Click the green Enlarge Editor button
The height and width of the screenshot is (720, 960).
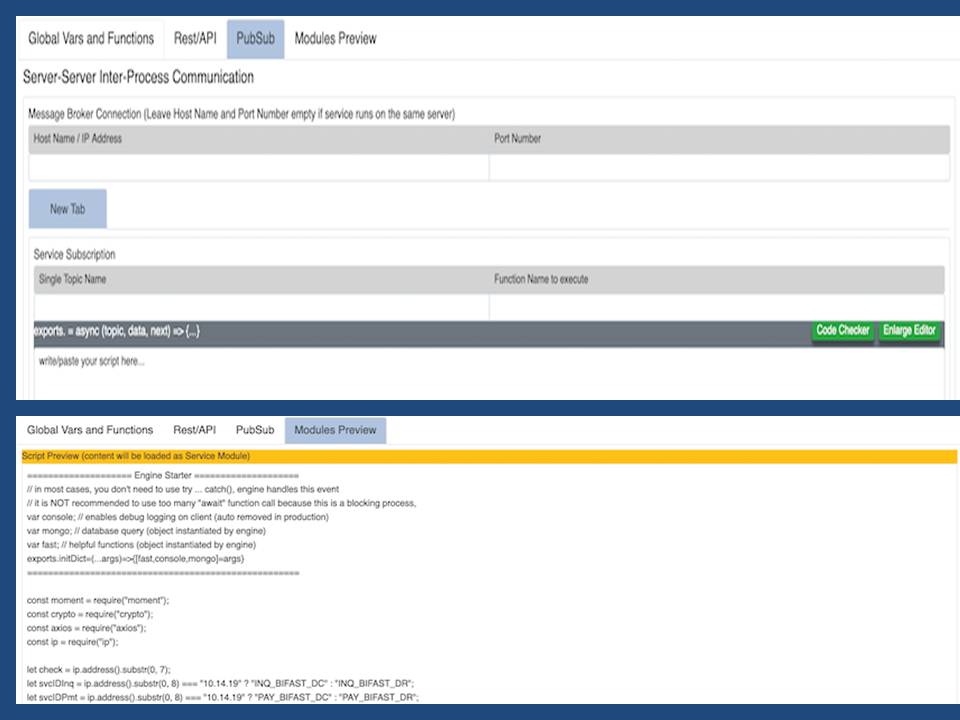909,331
